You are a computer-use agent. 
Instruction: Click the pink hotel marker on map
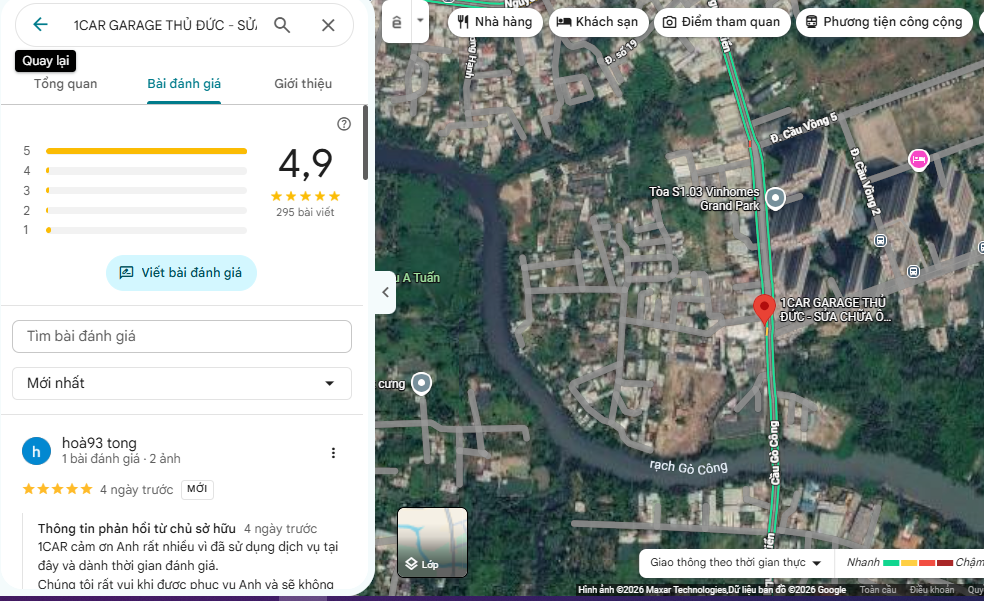pyautogui.click(x=919, y=159)
